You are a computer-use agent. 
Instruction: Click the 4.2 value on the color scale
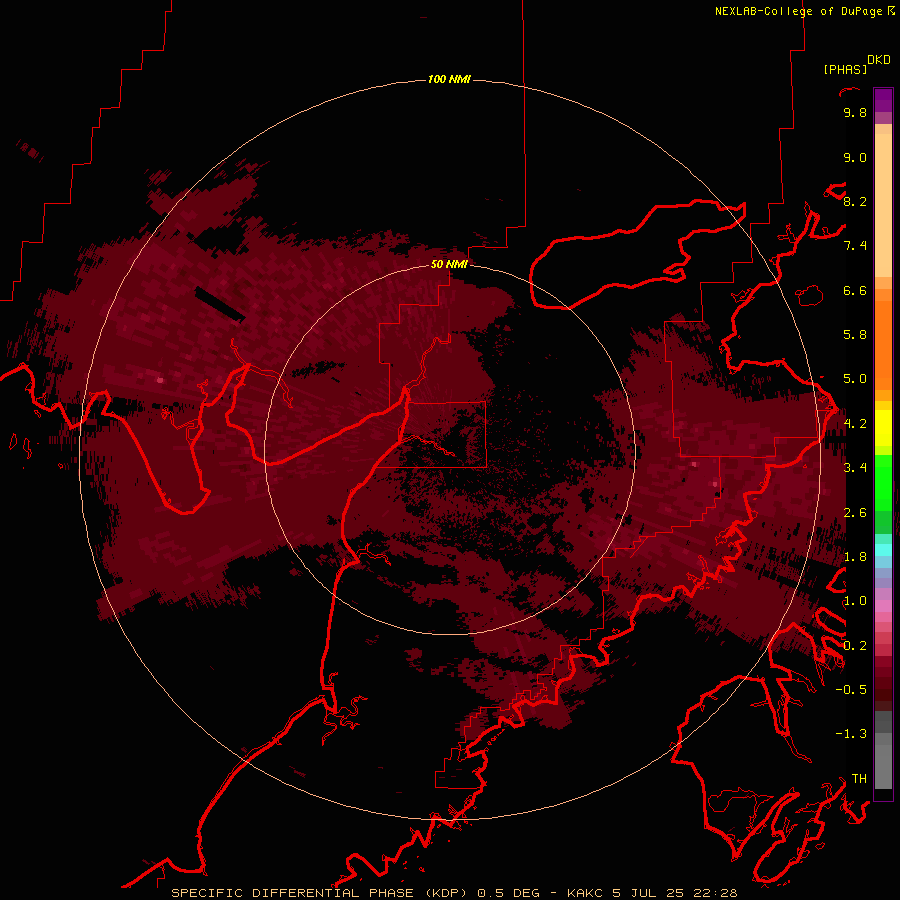(x=855, y=424)
